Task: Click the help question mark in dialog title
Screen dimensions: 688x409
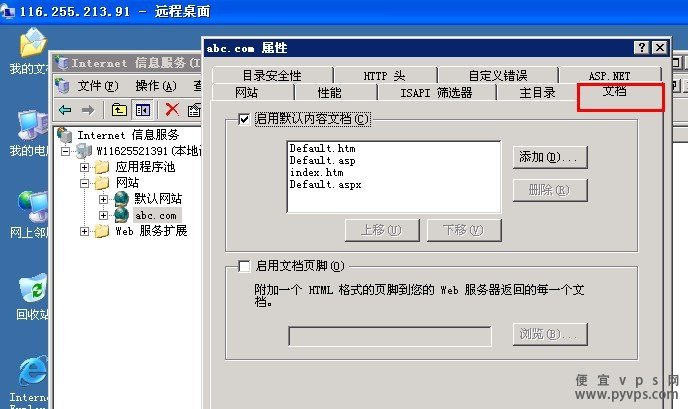Action: coord(642,47)
